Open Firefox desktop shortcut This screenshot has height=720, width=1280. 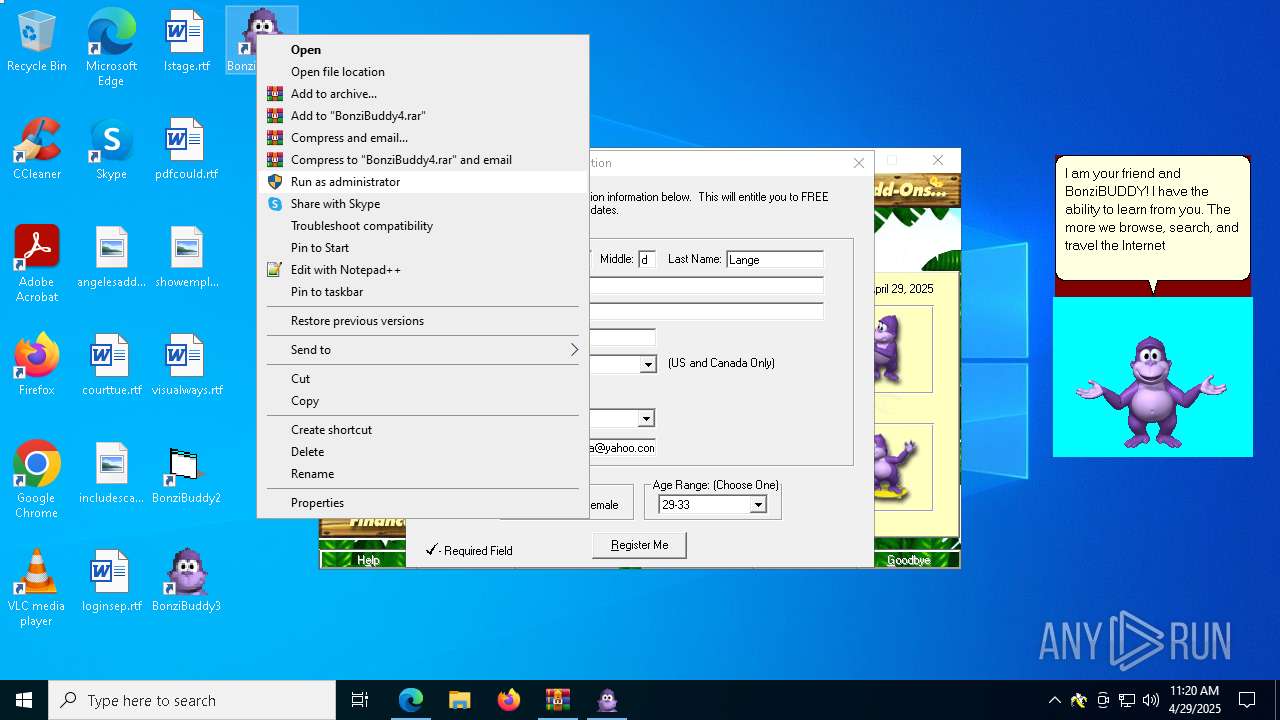pyautogui.click(x=37, y=366)
